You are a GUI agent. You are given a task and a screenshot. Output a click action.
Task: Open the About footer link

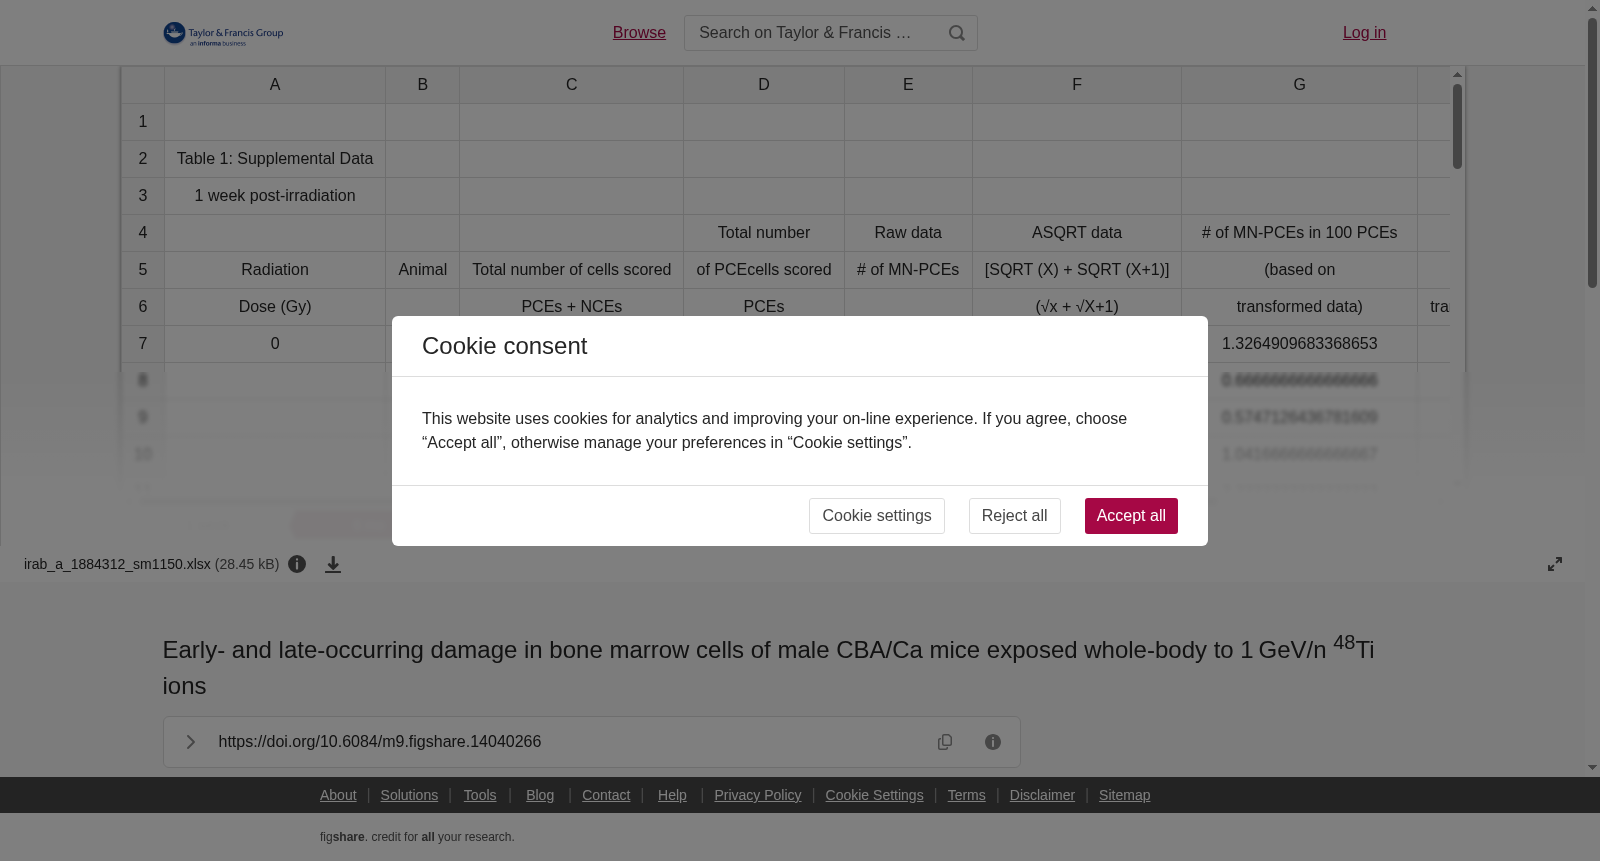[338, 795]
